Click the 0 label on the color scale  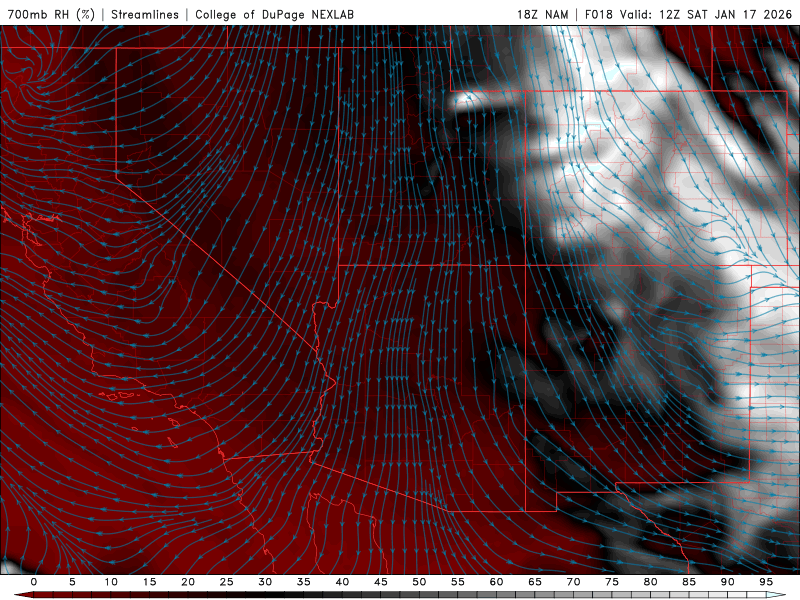click(34, 582)
